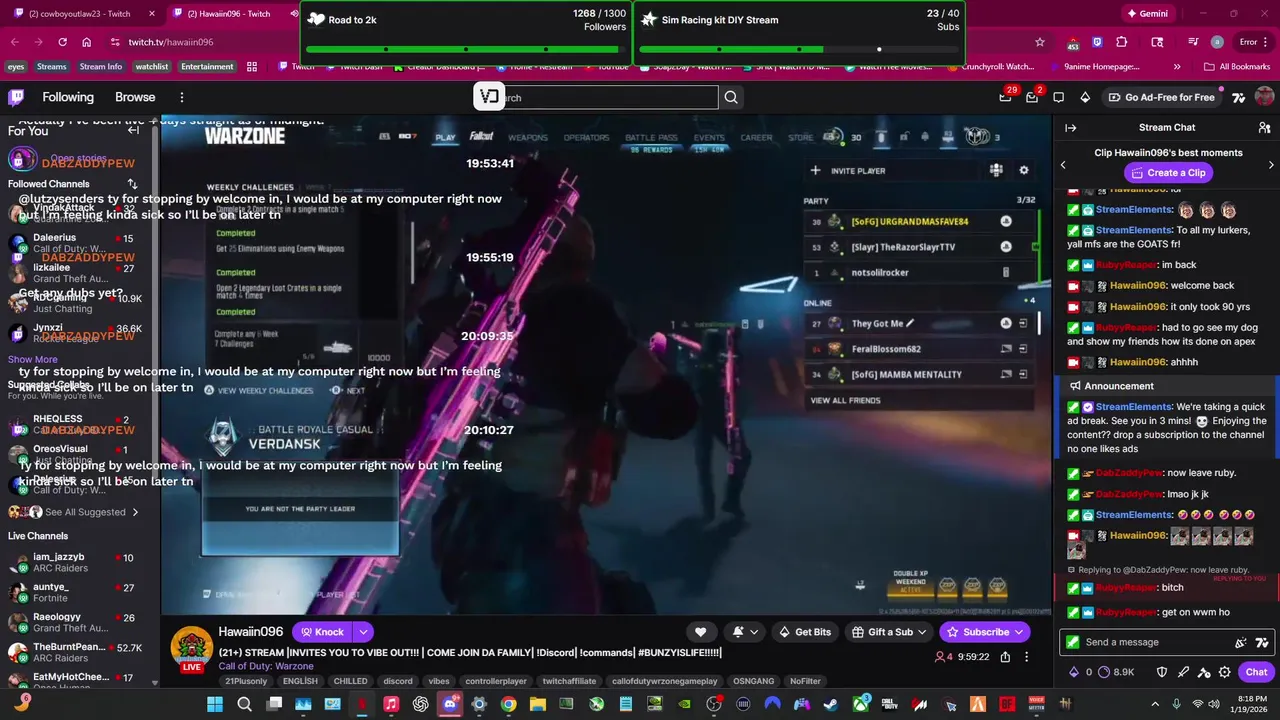Open the 7TV emote menu in message box

click(x=1262, y=642)
